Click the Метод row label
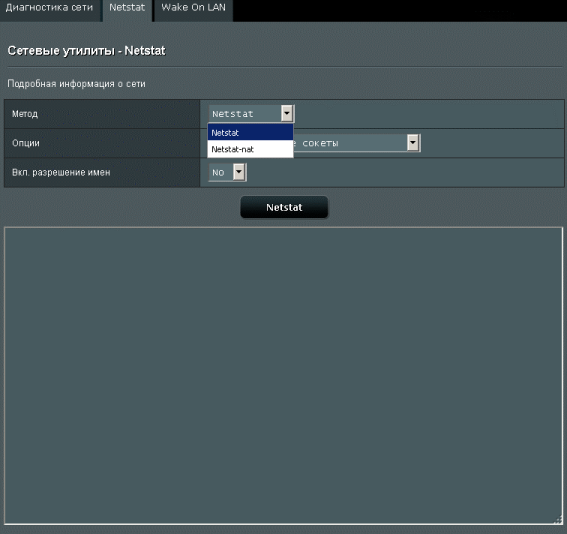 pos(25,114)
